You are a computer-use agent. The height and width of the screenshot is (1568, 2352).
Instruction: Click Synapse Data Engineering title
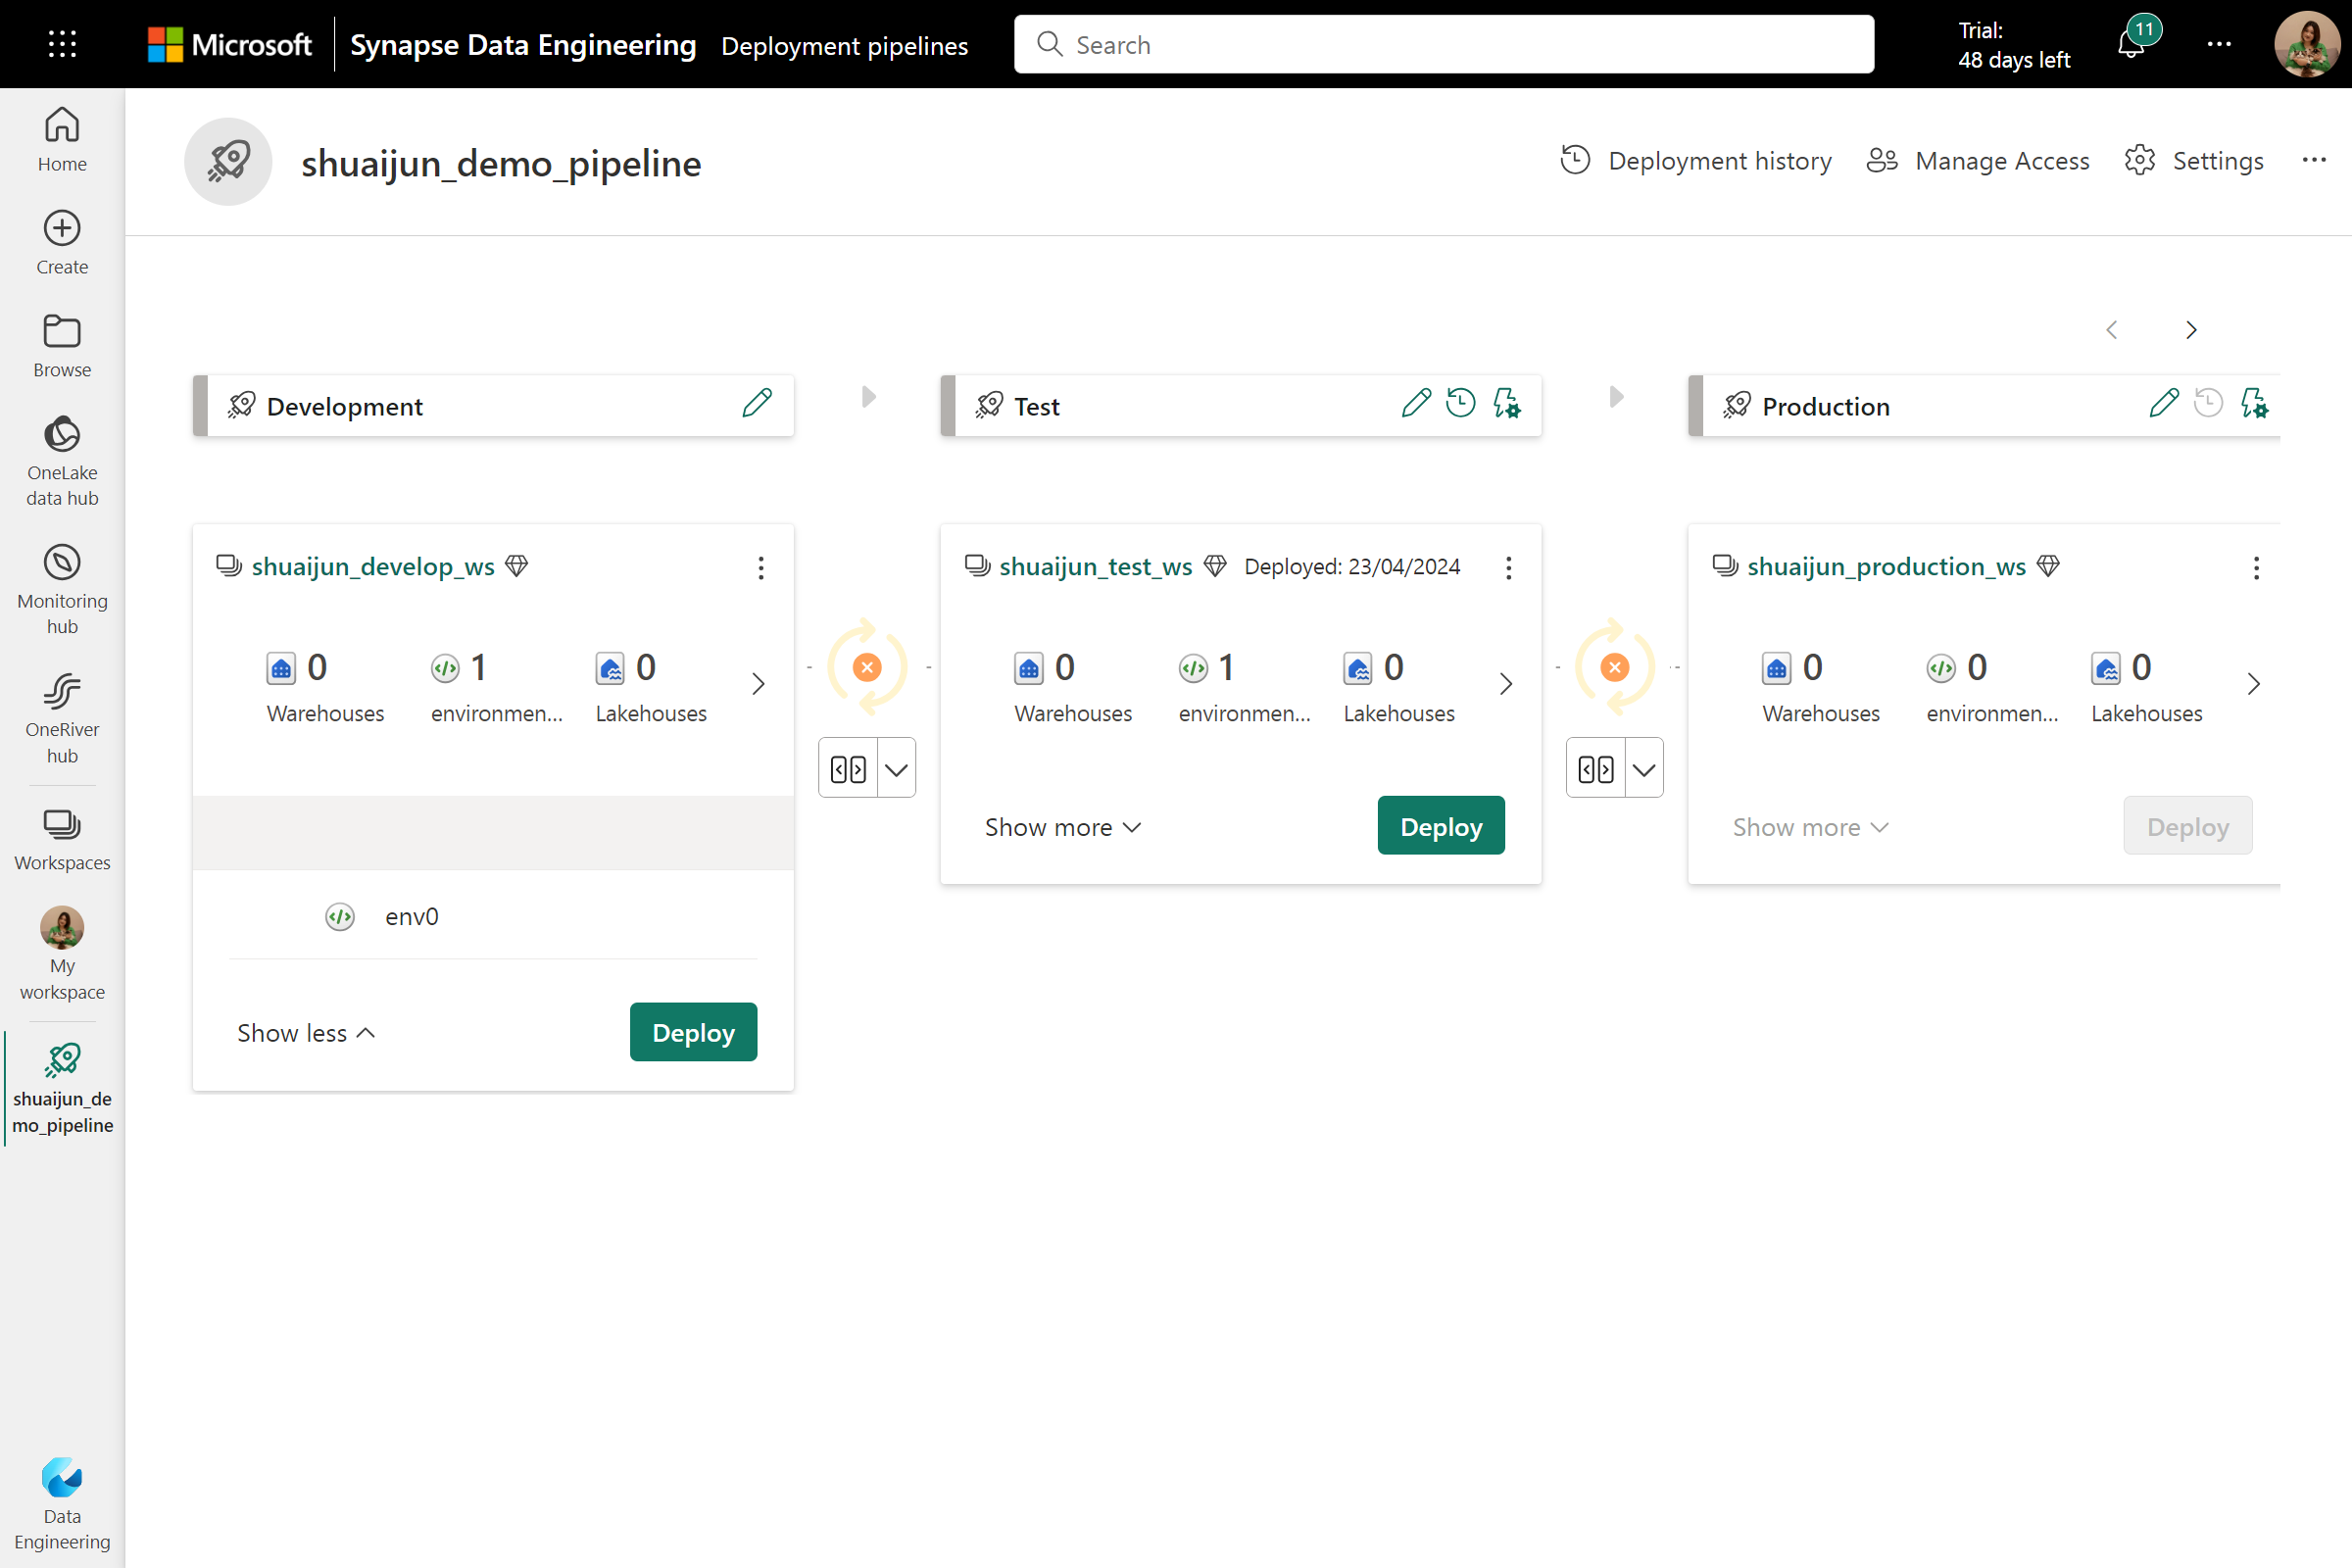point(523,45)
